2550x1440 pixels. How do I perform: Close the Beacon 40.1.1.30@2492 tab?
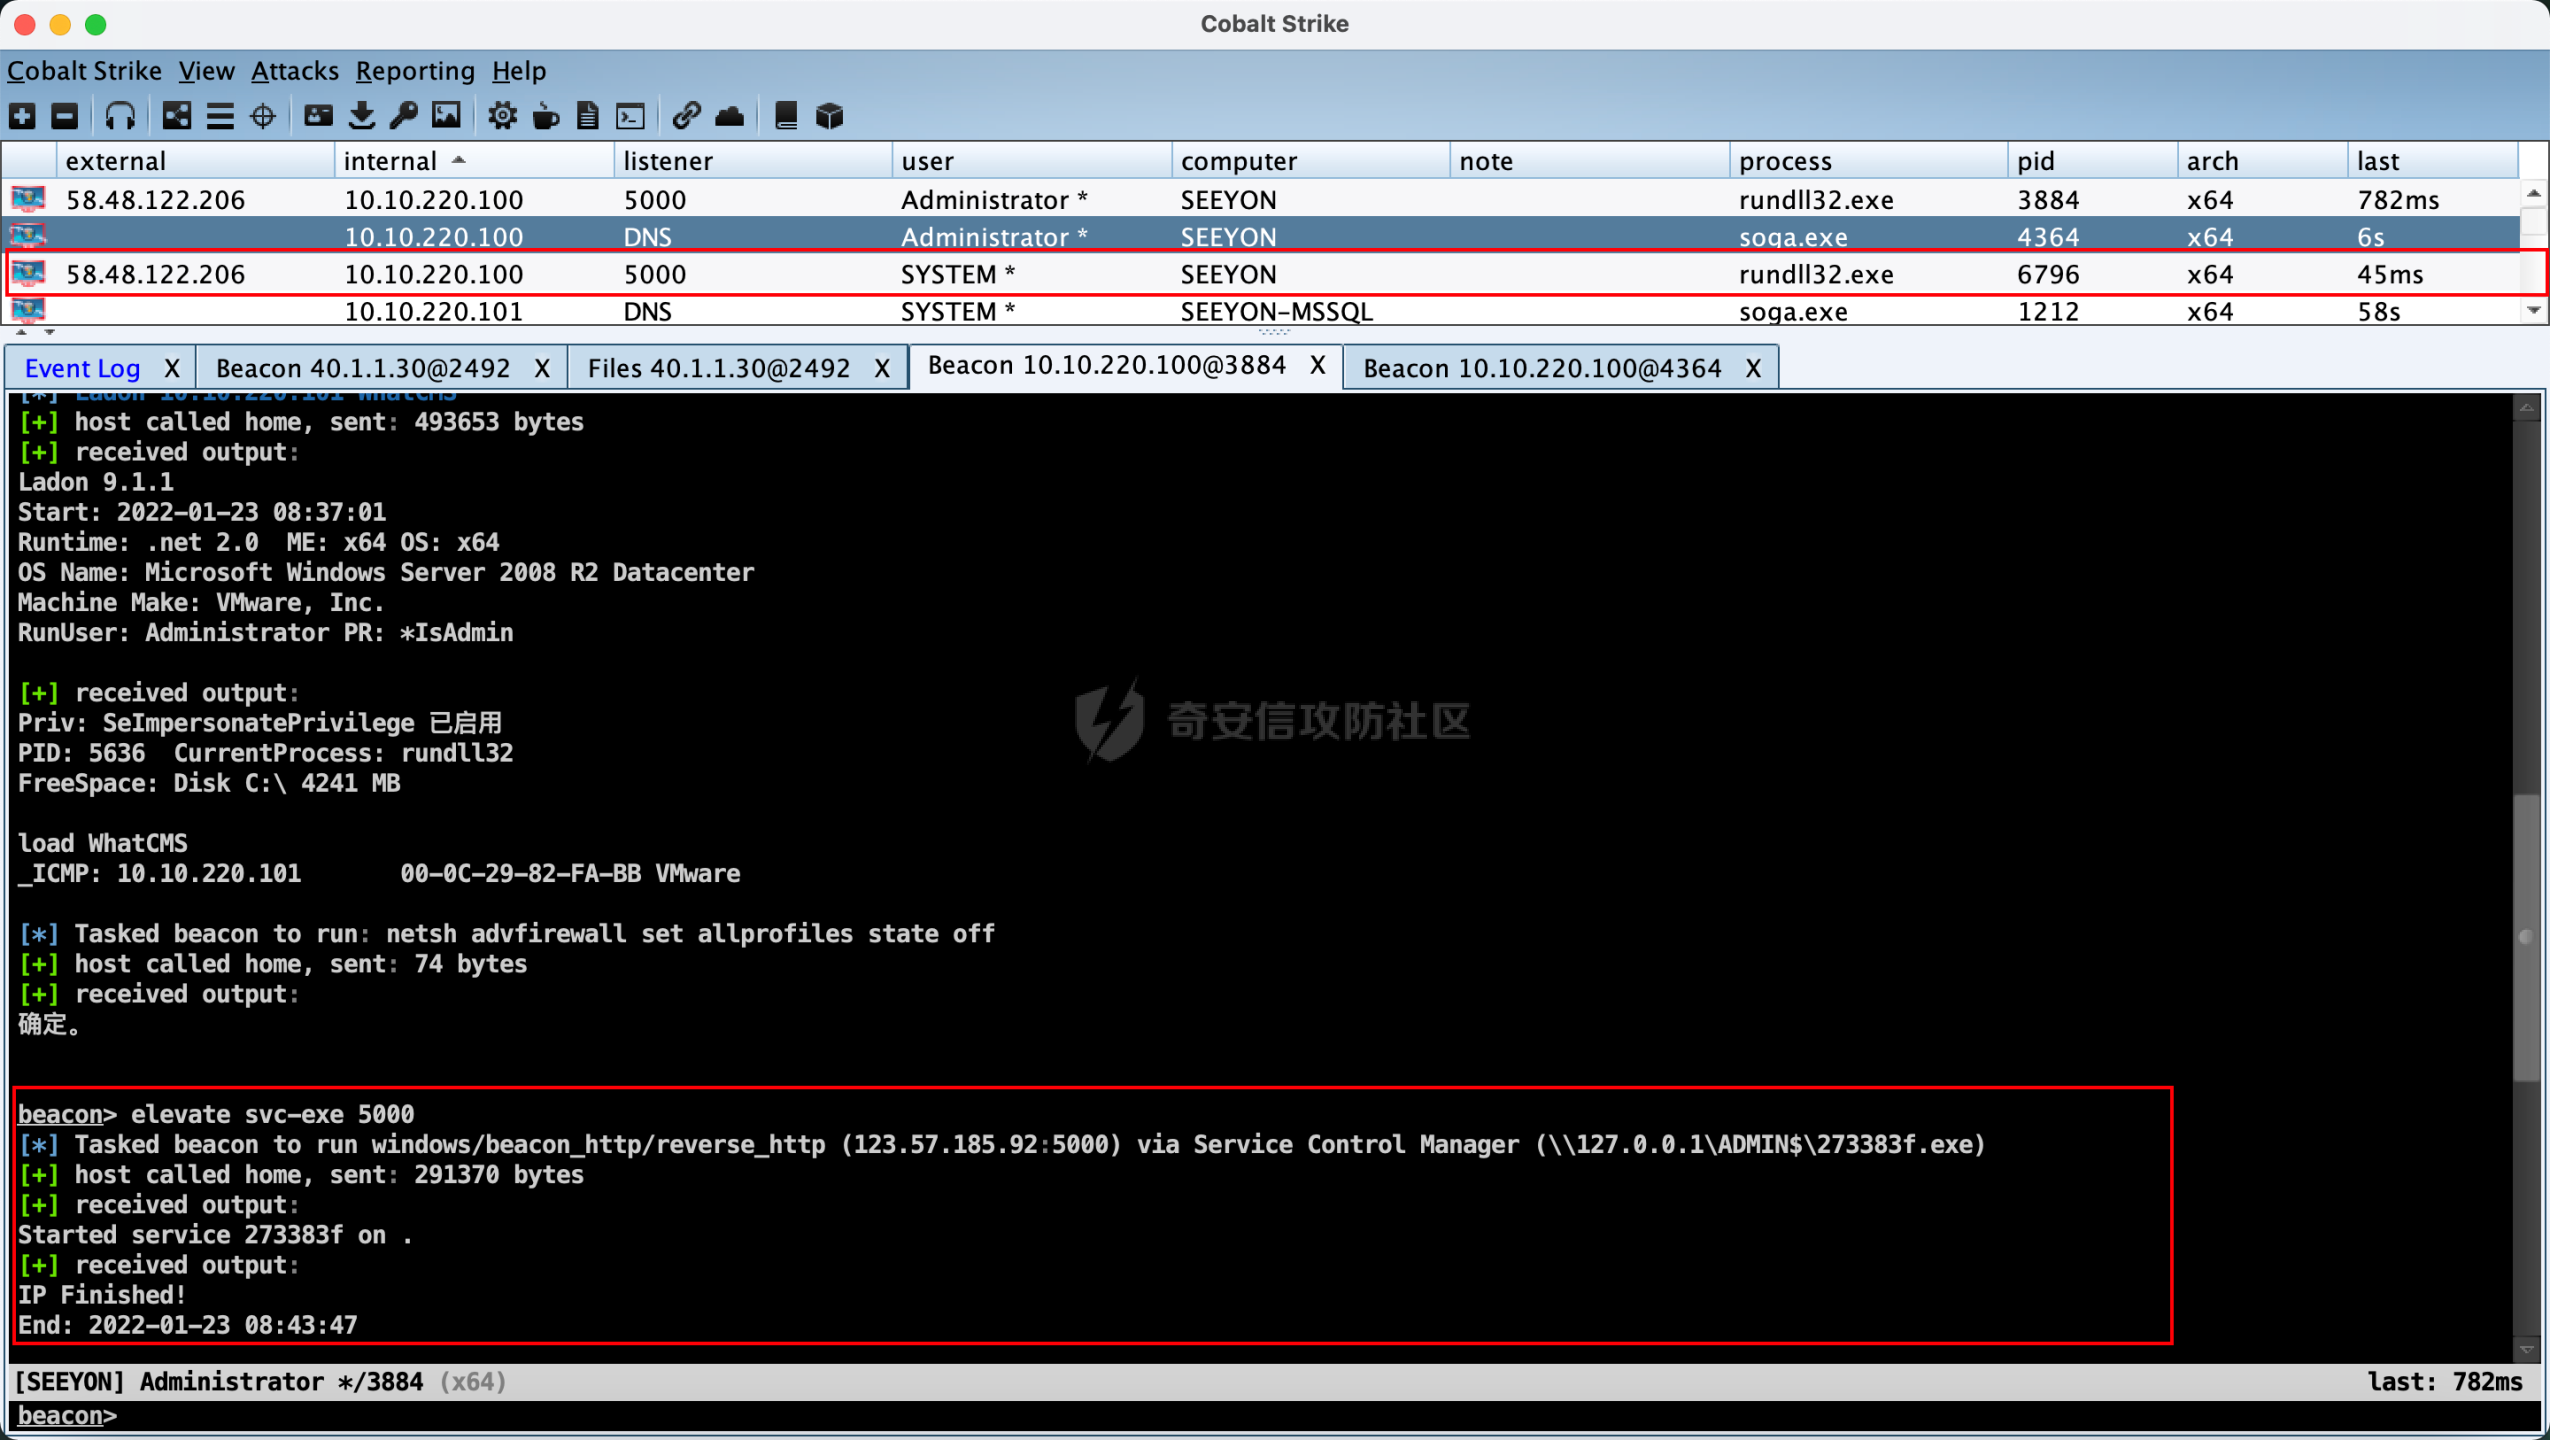coord(542,368)
